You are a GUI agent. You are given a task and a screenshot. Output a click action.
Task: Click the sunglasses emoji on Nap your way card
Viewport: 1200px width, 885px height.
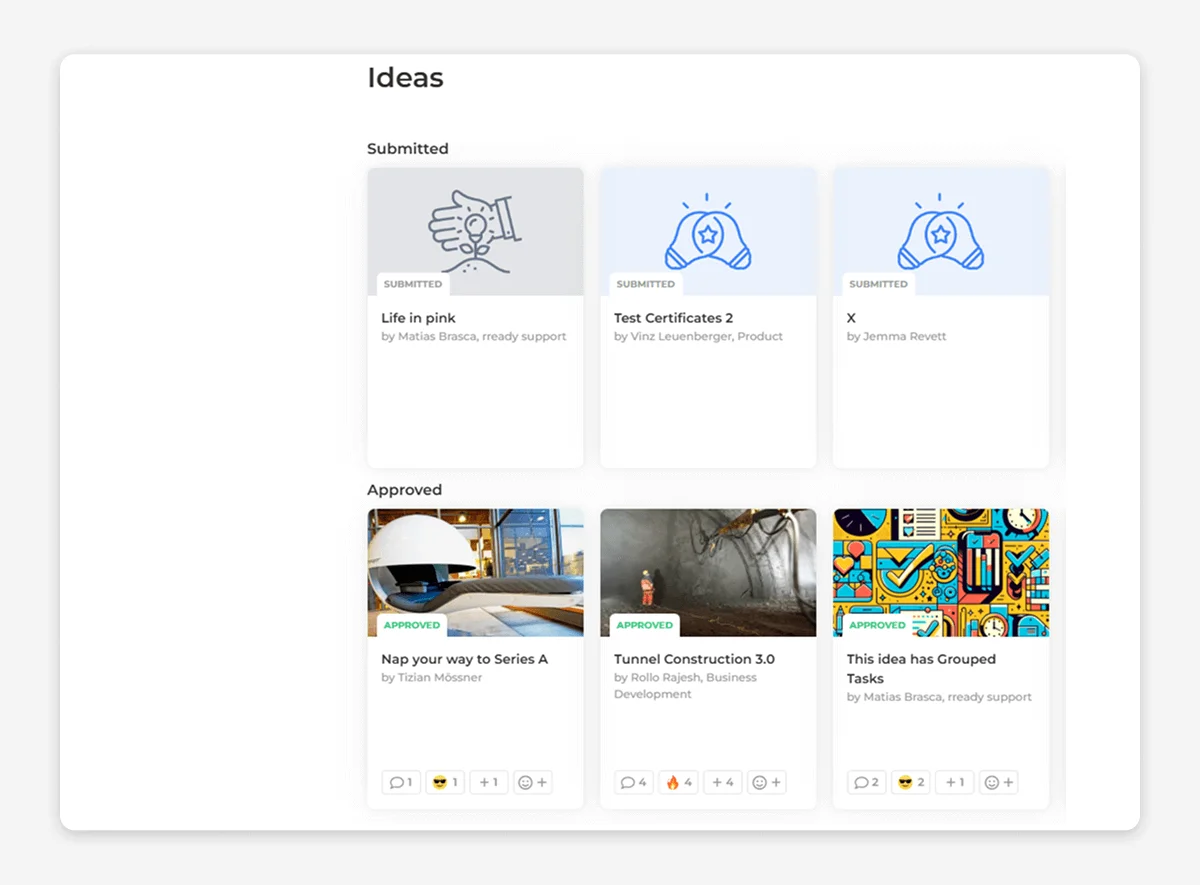[445, 782]
